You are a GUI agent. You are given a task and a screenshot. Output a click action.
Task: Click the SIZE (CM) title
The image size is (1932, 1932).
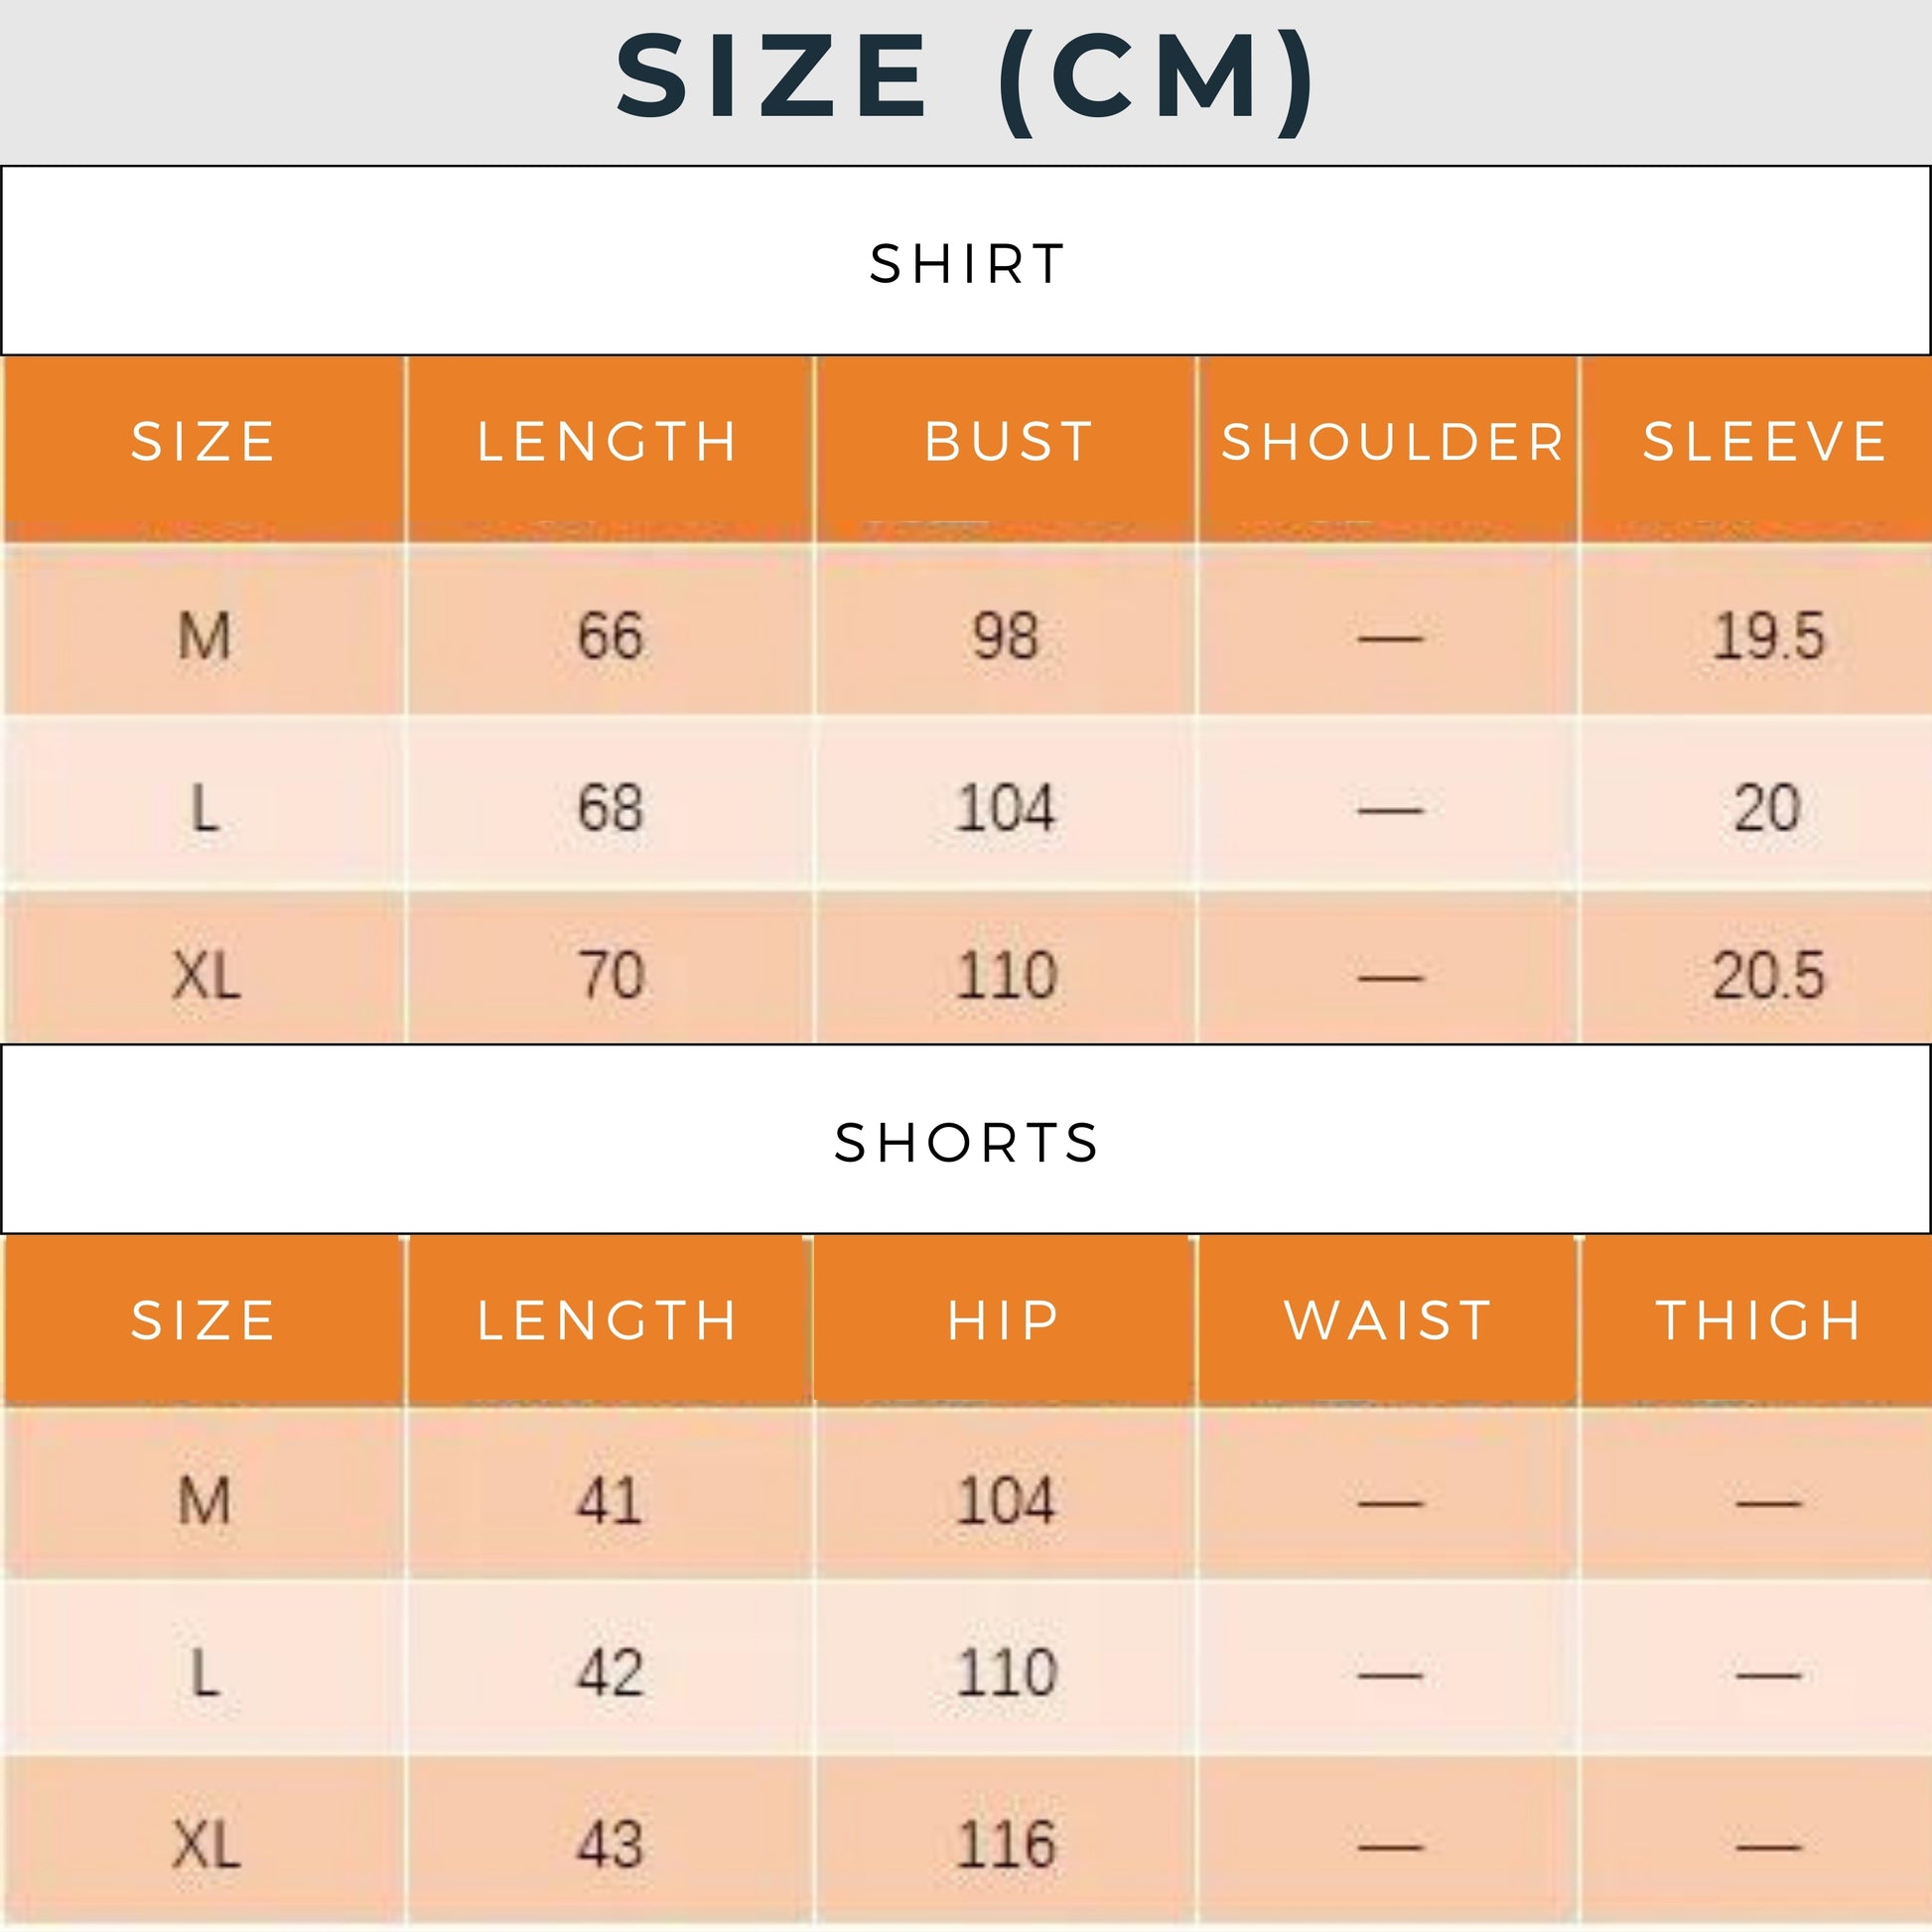click(x=965, y=78)
